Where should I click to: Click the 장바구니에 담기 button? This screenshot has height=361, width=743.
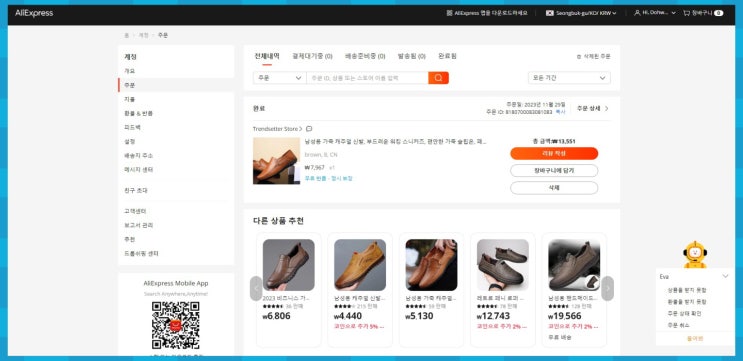click(554, 171)
